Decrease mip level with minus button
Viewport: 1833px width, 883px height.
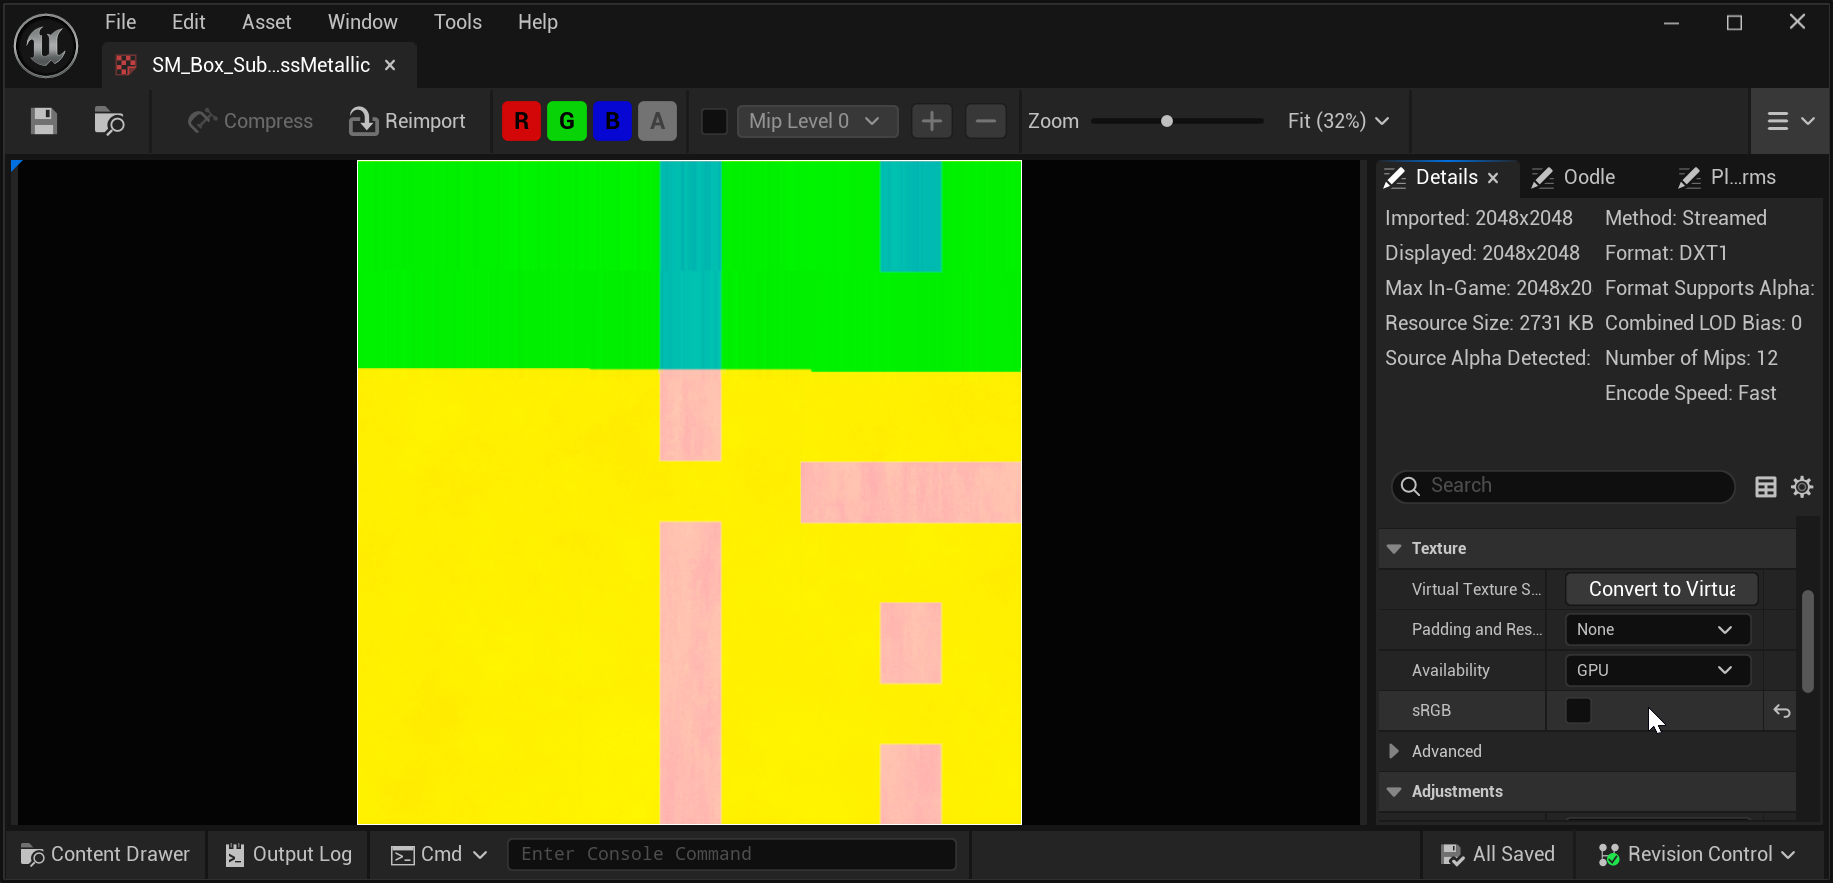[x=985, y=121]
